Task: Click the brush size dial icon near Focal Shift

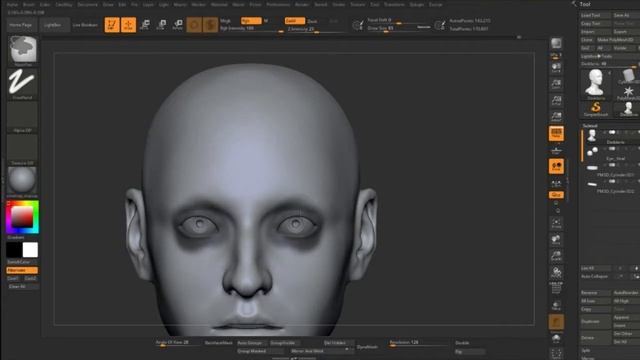Action: [358, 25]
